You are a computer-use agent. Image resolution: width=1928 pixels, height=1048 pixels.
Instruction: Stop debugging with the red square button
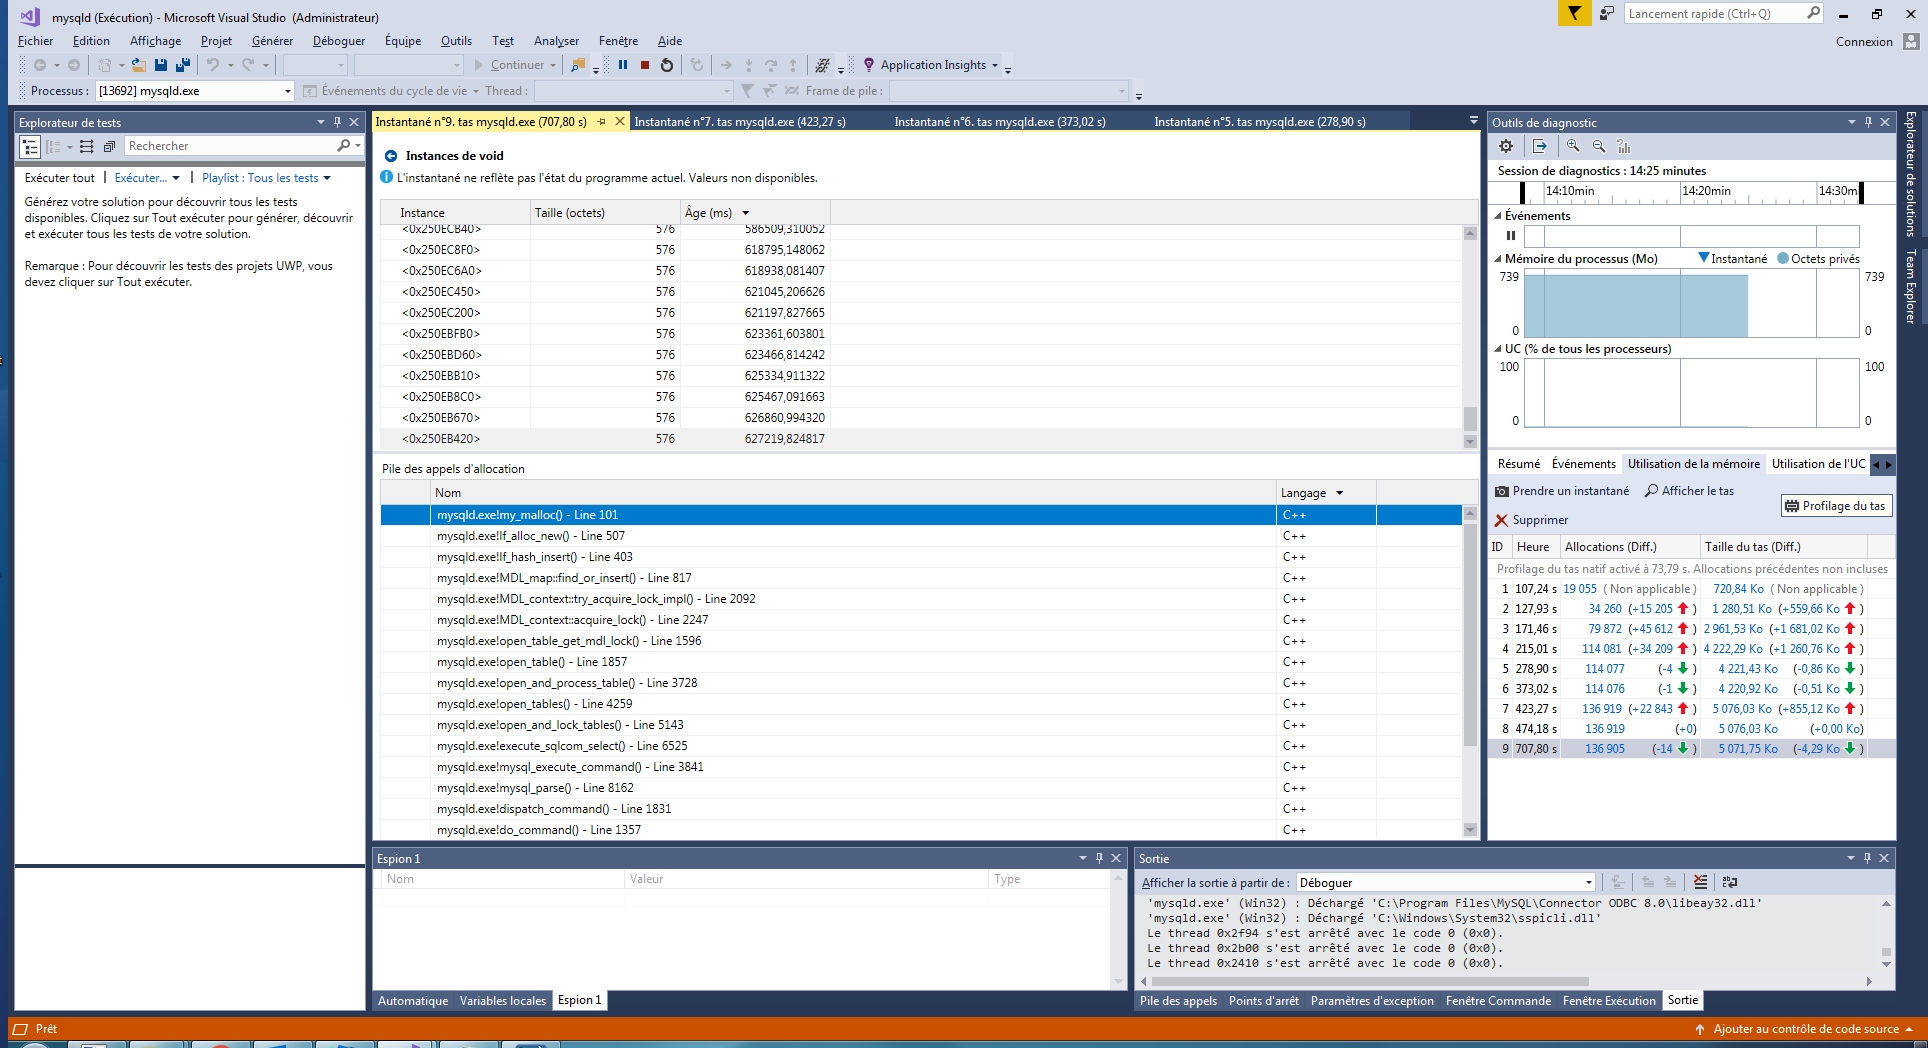coord(645,65)
